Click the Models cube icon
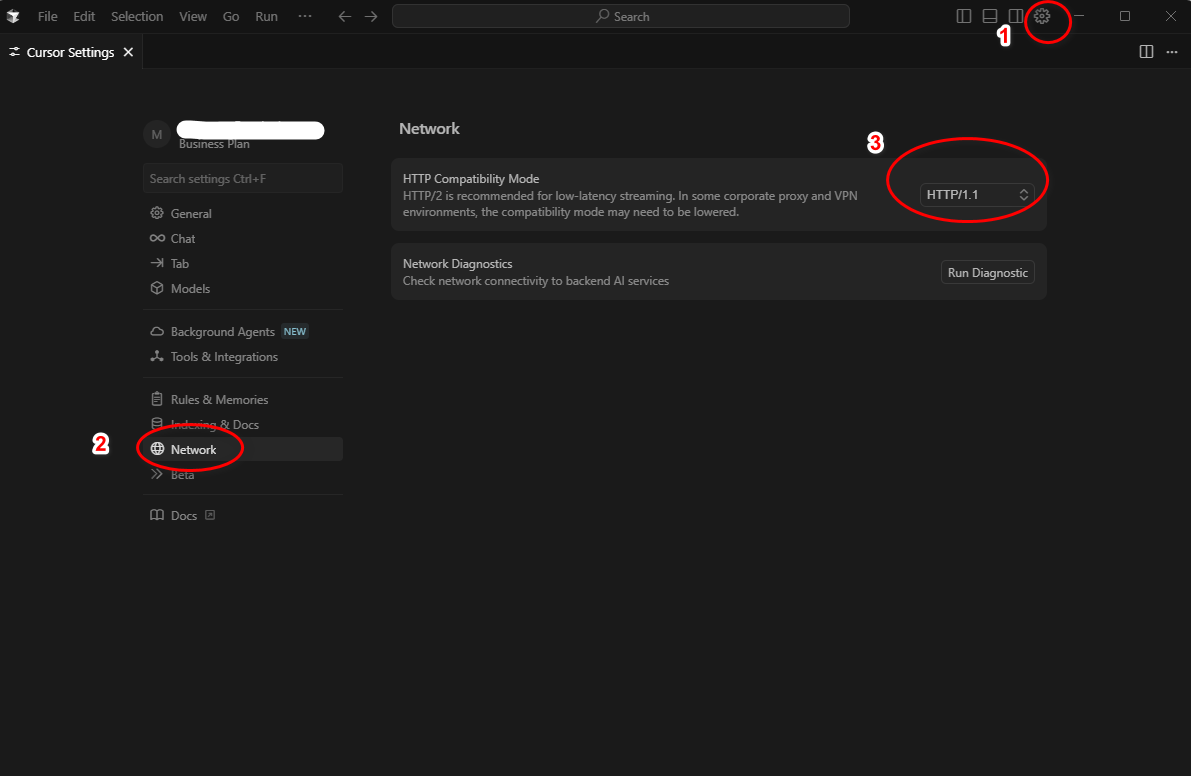Screen dimensions: 1191x776 157,288
